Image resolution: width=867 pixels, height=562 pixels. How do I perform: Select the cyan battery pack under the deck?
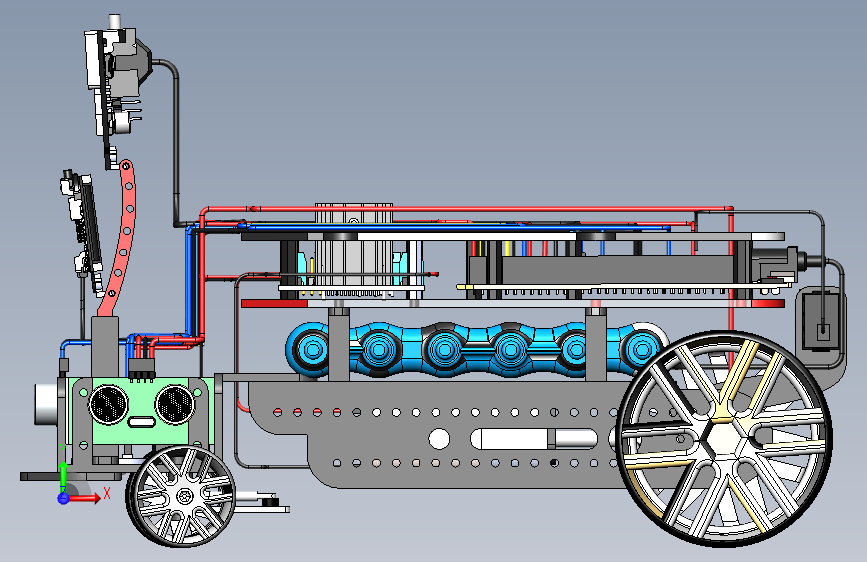(476, 350)
